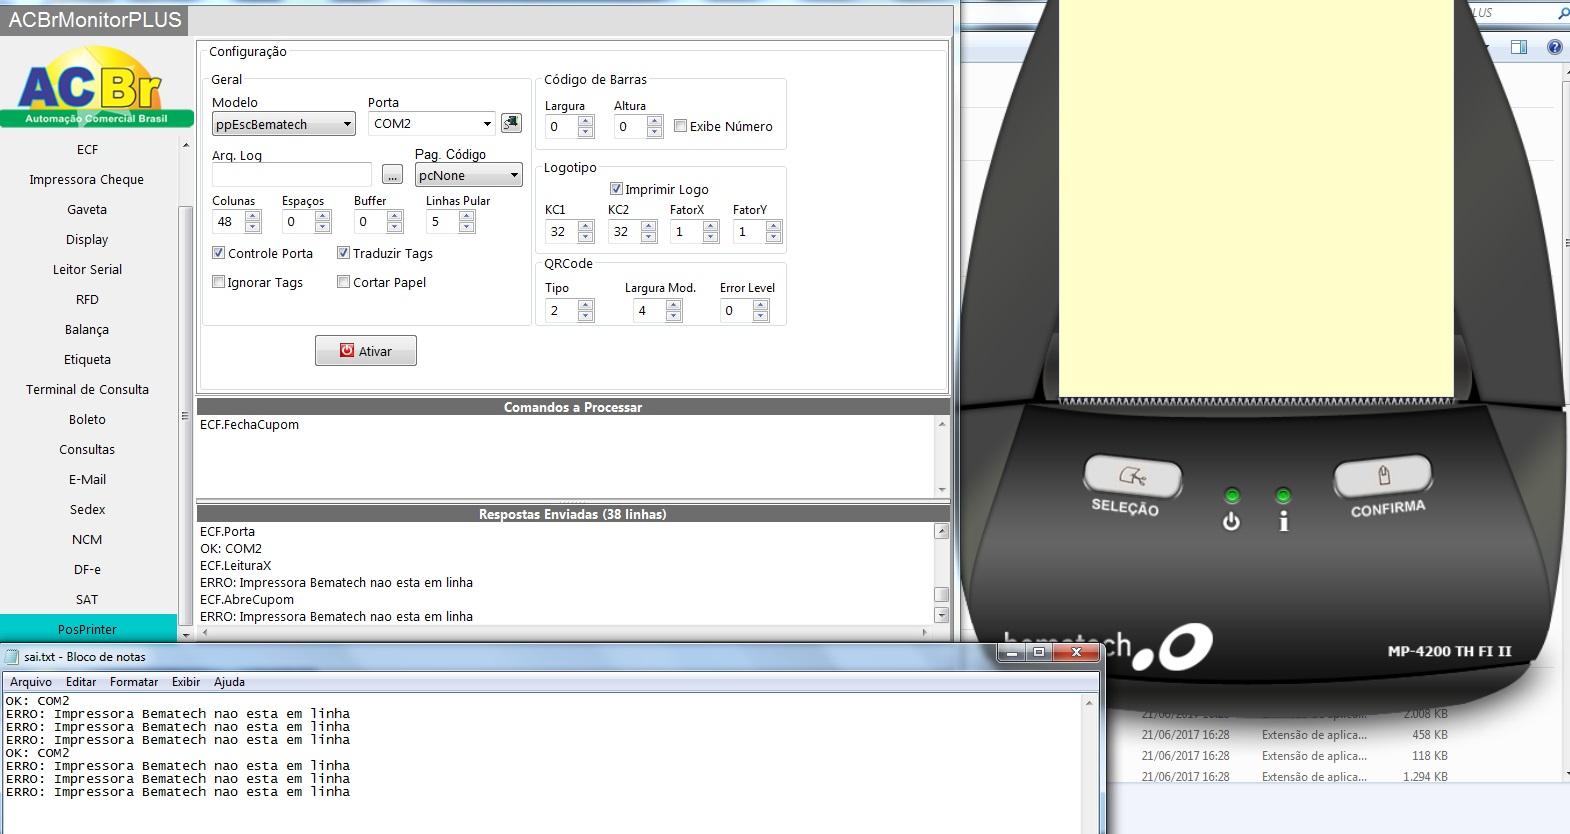Click the KC2 spinner arrows
The image size is (1570, 834).
(649, 232)
